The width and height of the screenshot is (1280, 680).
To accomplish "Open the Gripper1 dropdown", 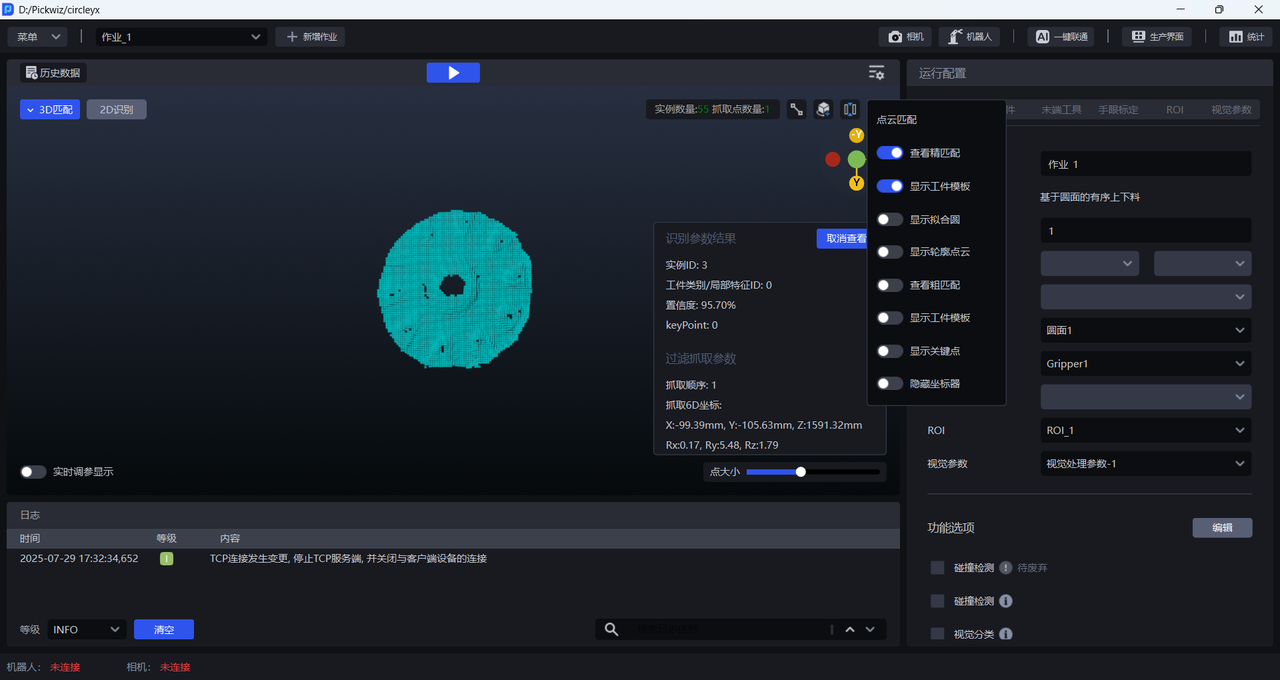I will pos(1145,364).
